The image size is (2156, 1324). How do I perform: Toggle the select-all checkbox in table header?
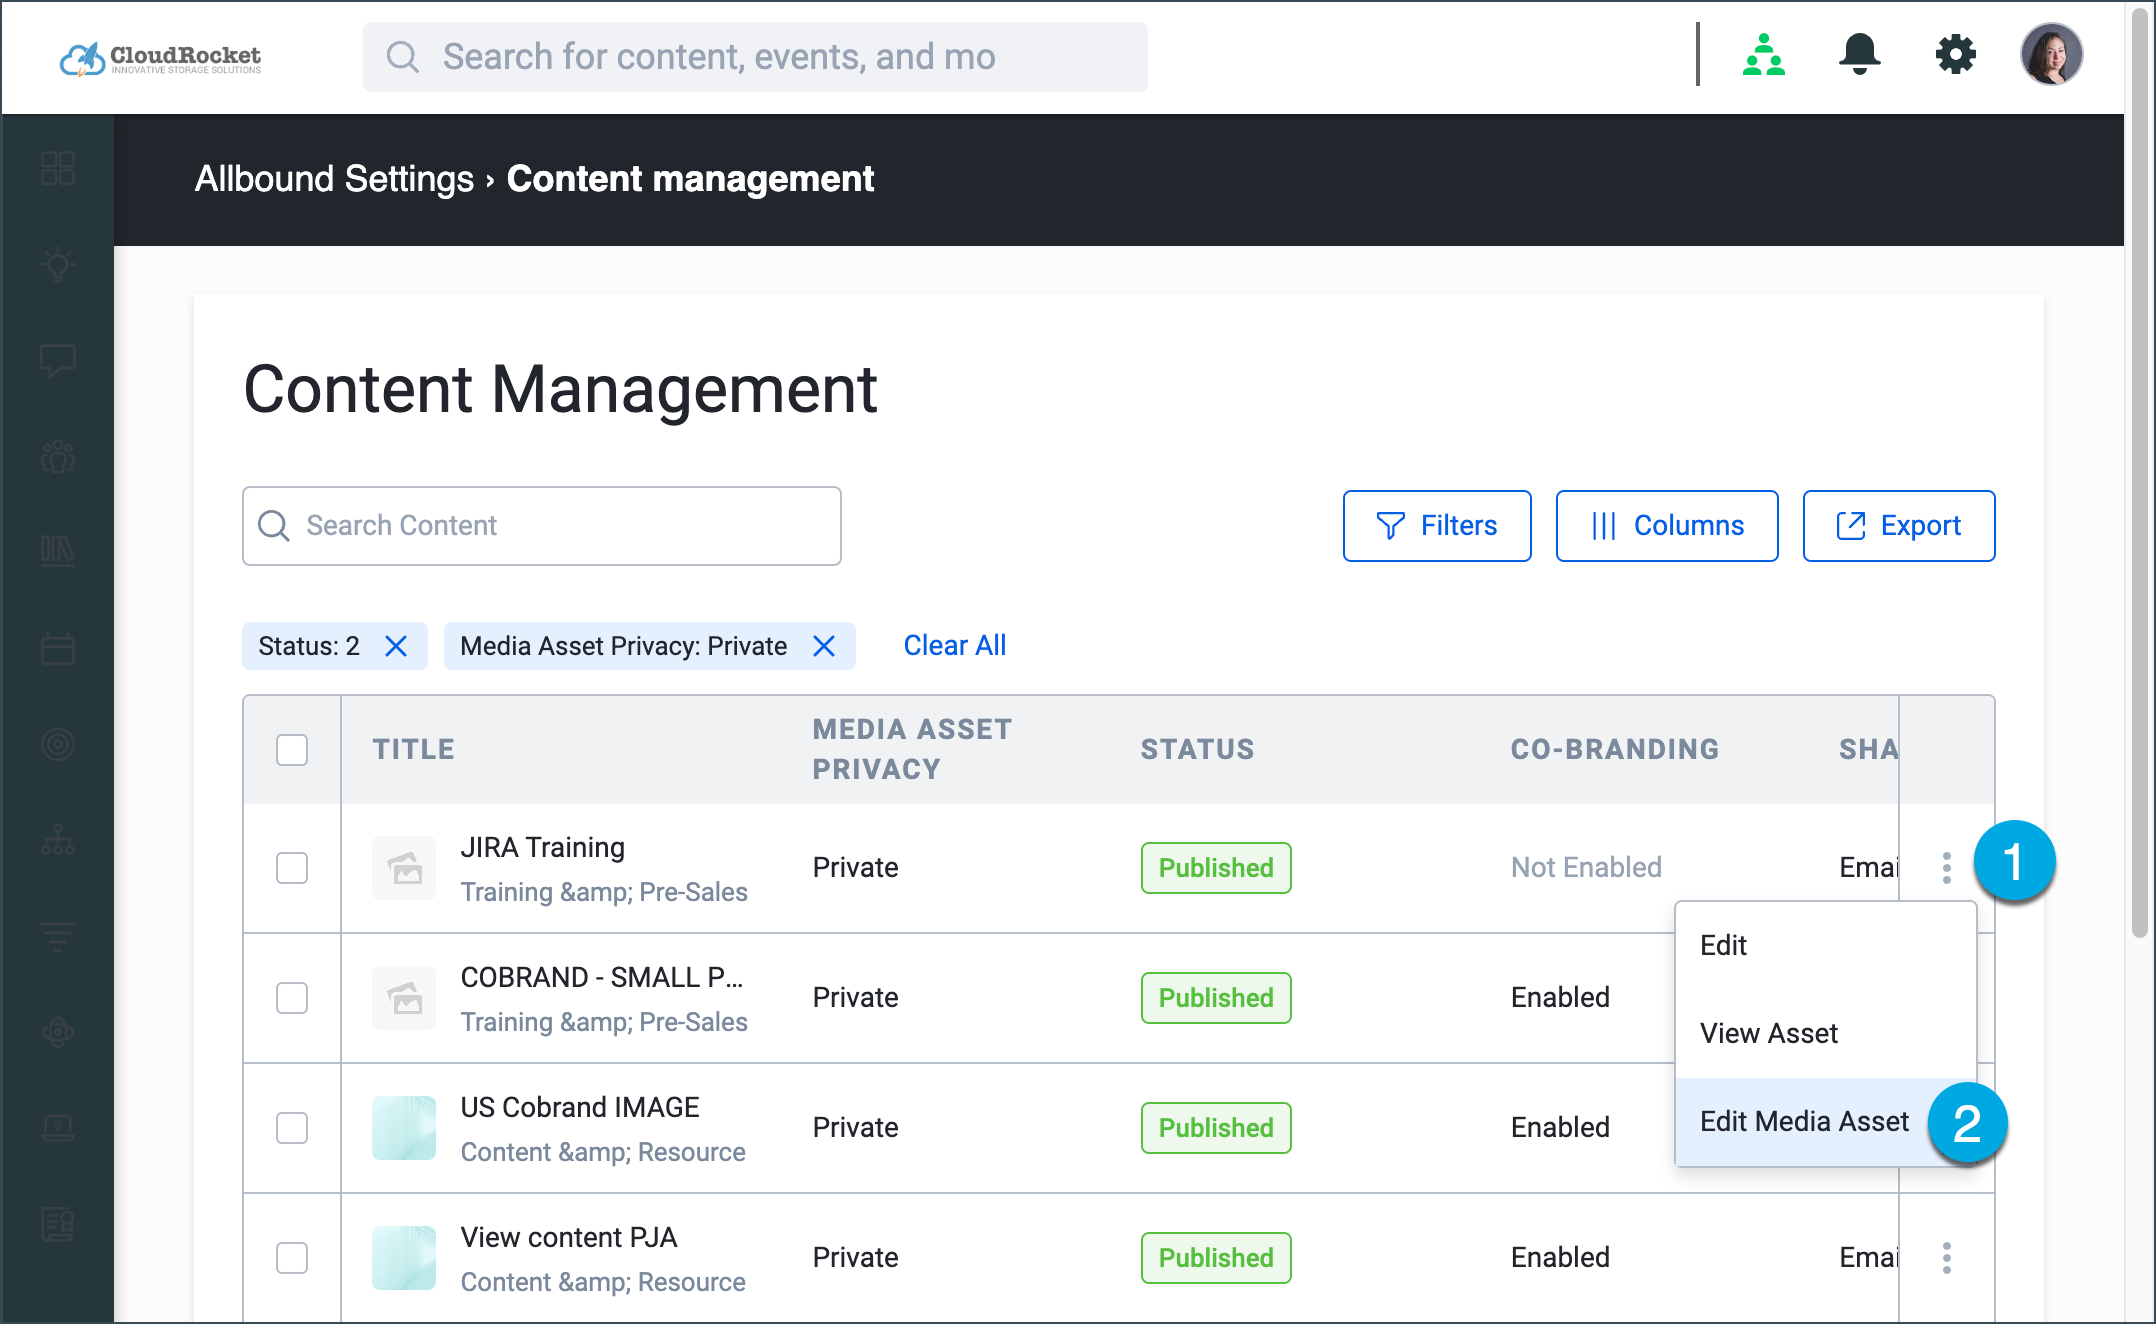pyautogui.click(x=292, y=750)
